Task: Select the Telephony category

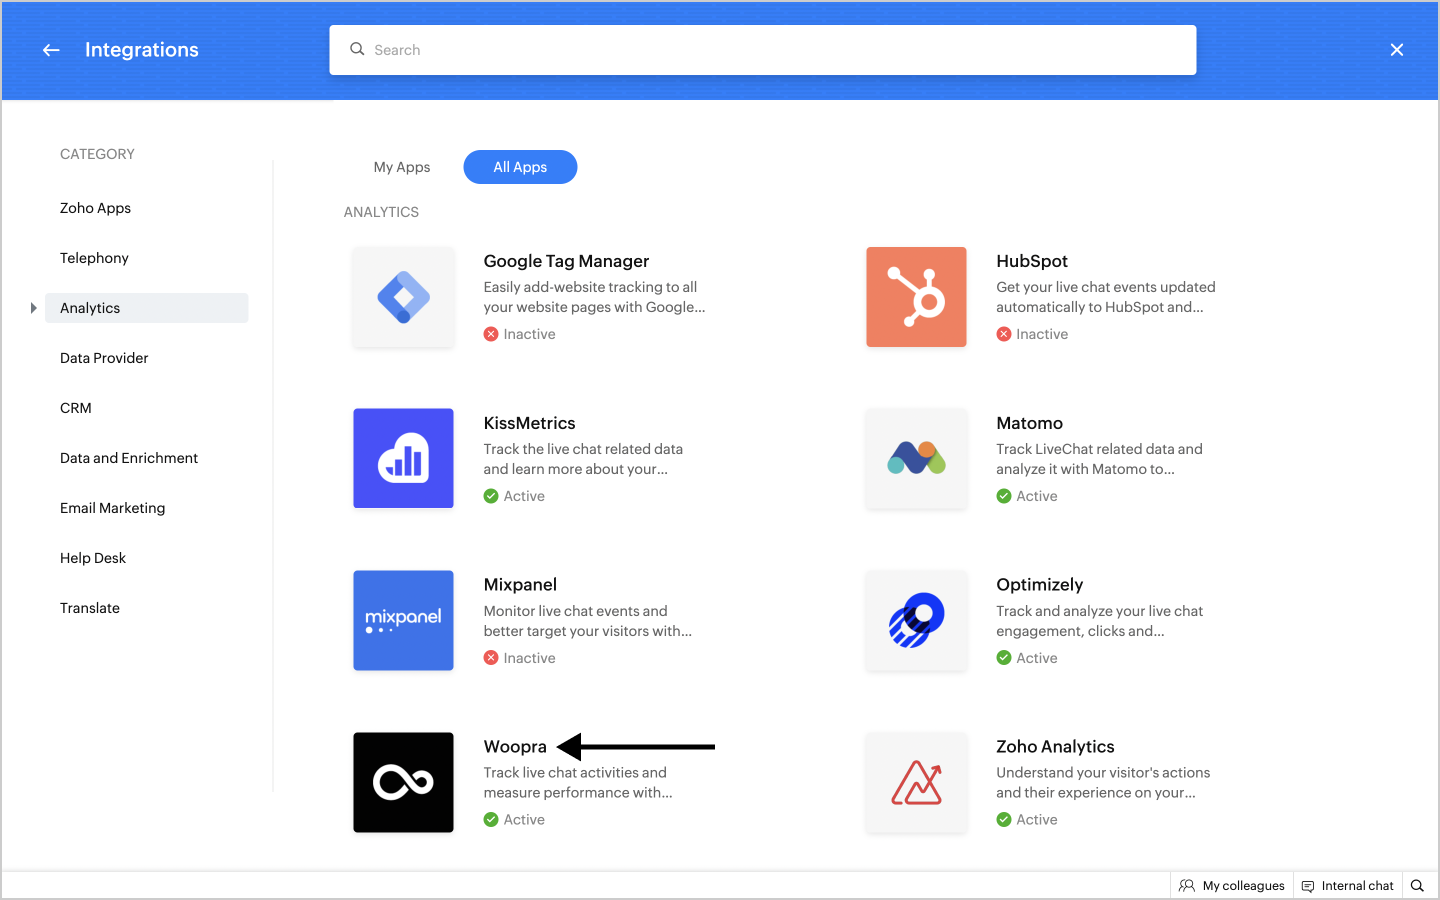Action: point(94,258)
